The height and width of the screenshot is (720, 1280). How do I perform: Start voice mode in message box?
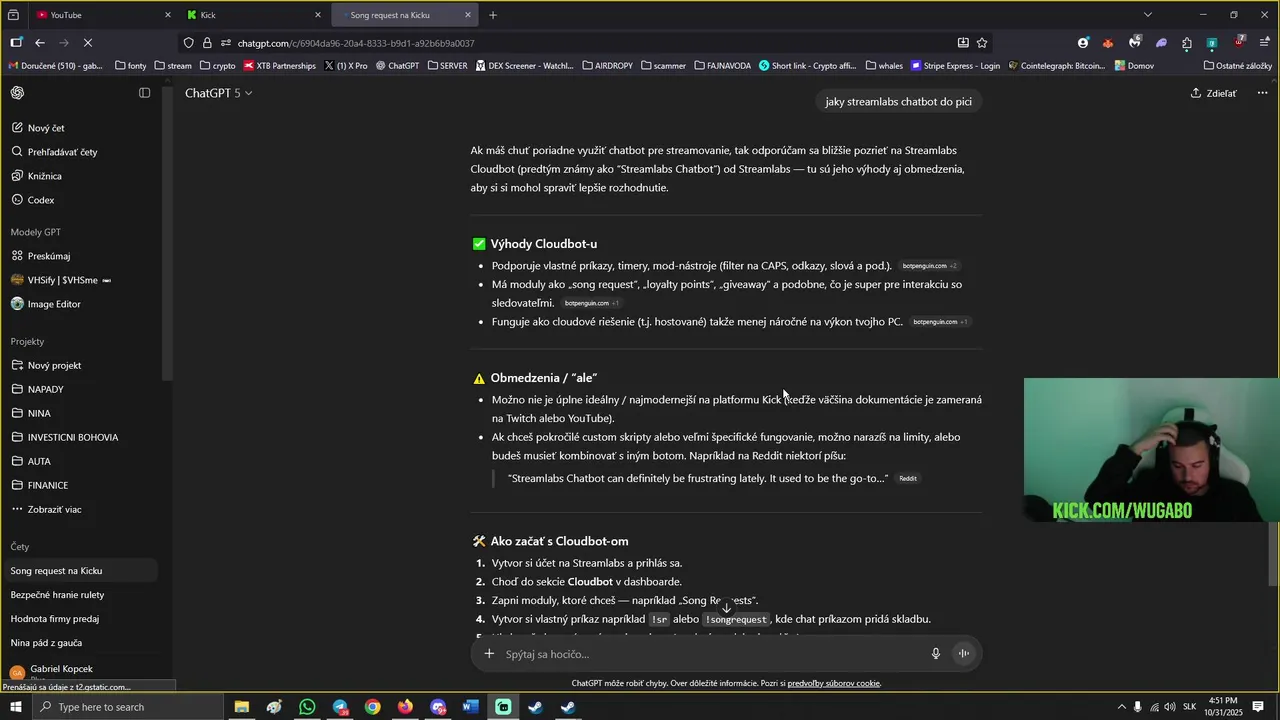tap(964, 654)
